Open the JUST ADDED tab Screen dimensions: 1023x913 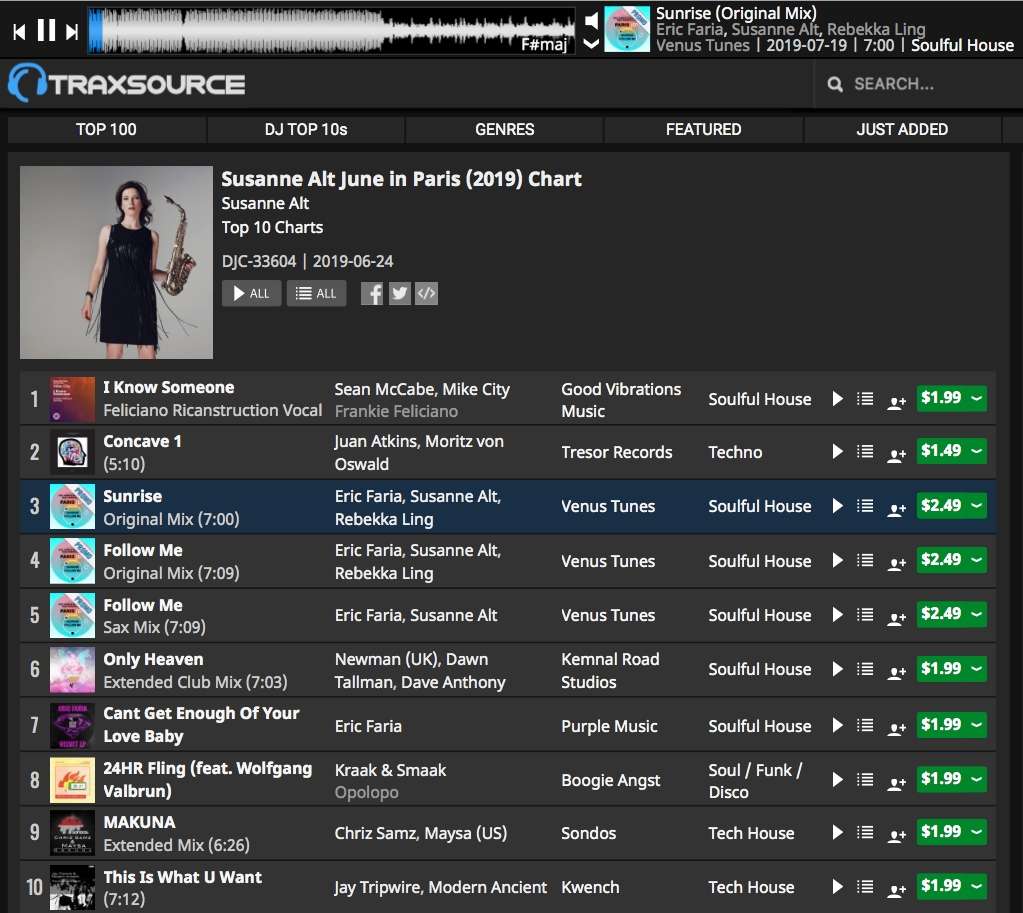coord(902,129)
